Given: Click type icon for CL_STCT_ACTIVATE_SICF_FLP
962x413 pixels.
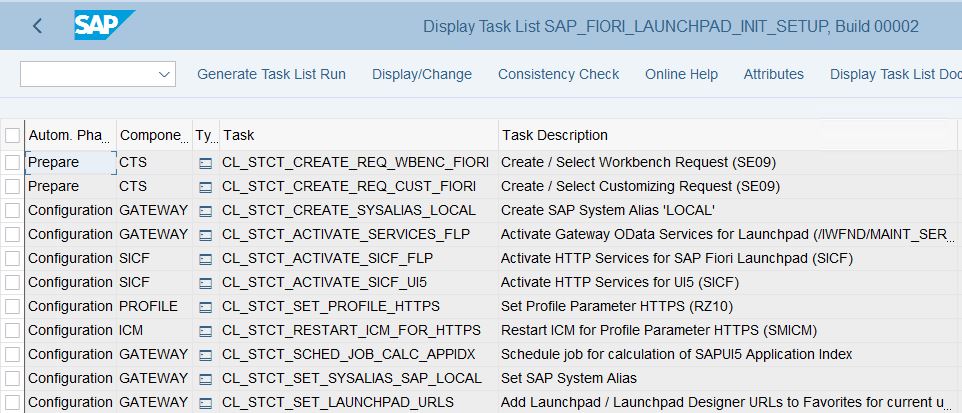Looking at the screenshot, I should 206,260.
